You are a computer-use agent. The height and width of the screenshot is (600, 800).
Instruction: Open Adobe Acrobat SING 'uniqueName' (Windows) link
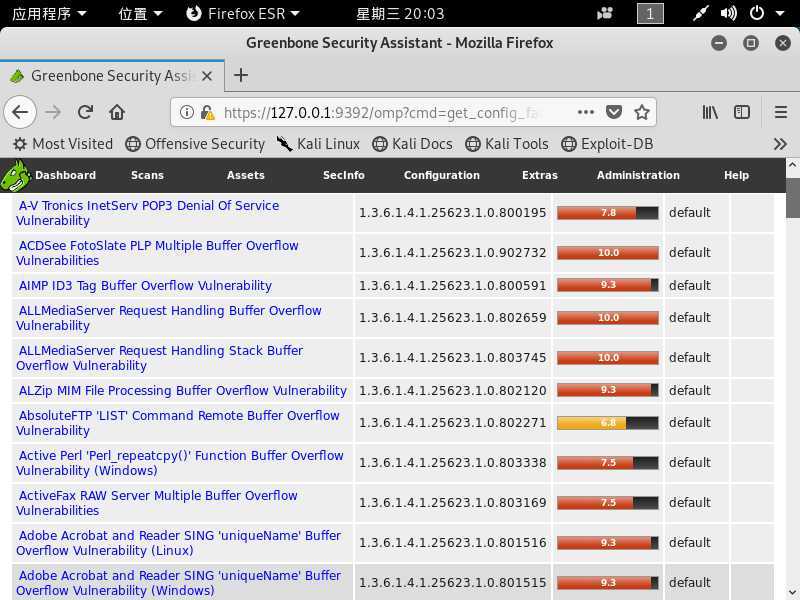[x=178, y=583]
